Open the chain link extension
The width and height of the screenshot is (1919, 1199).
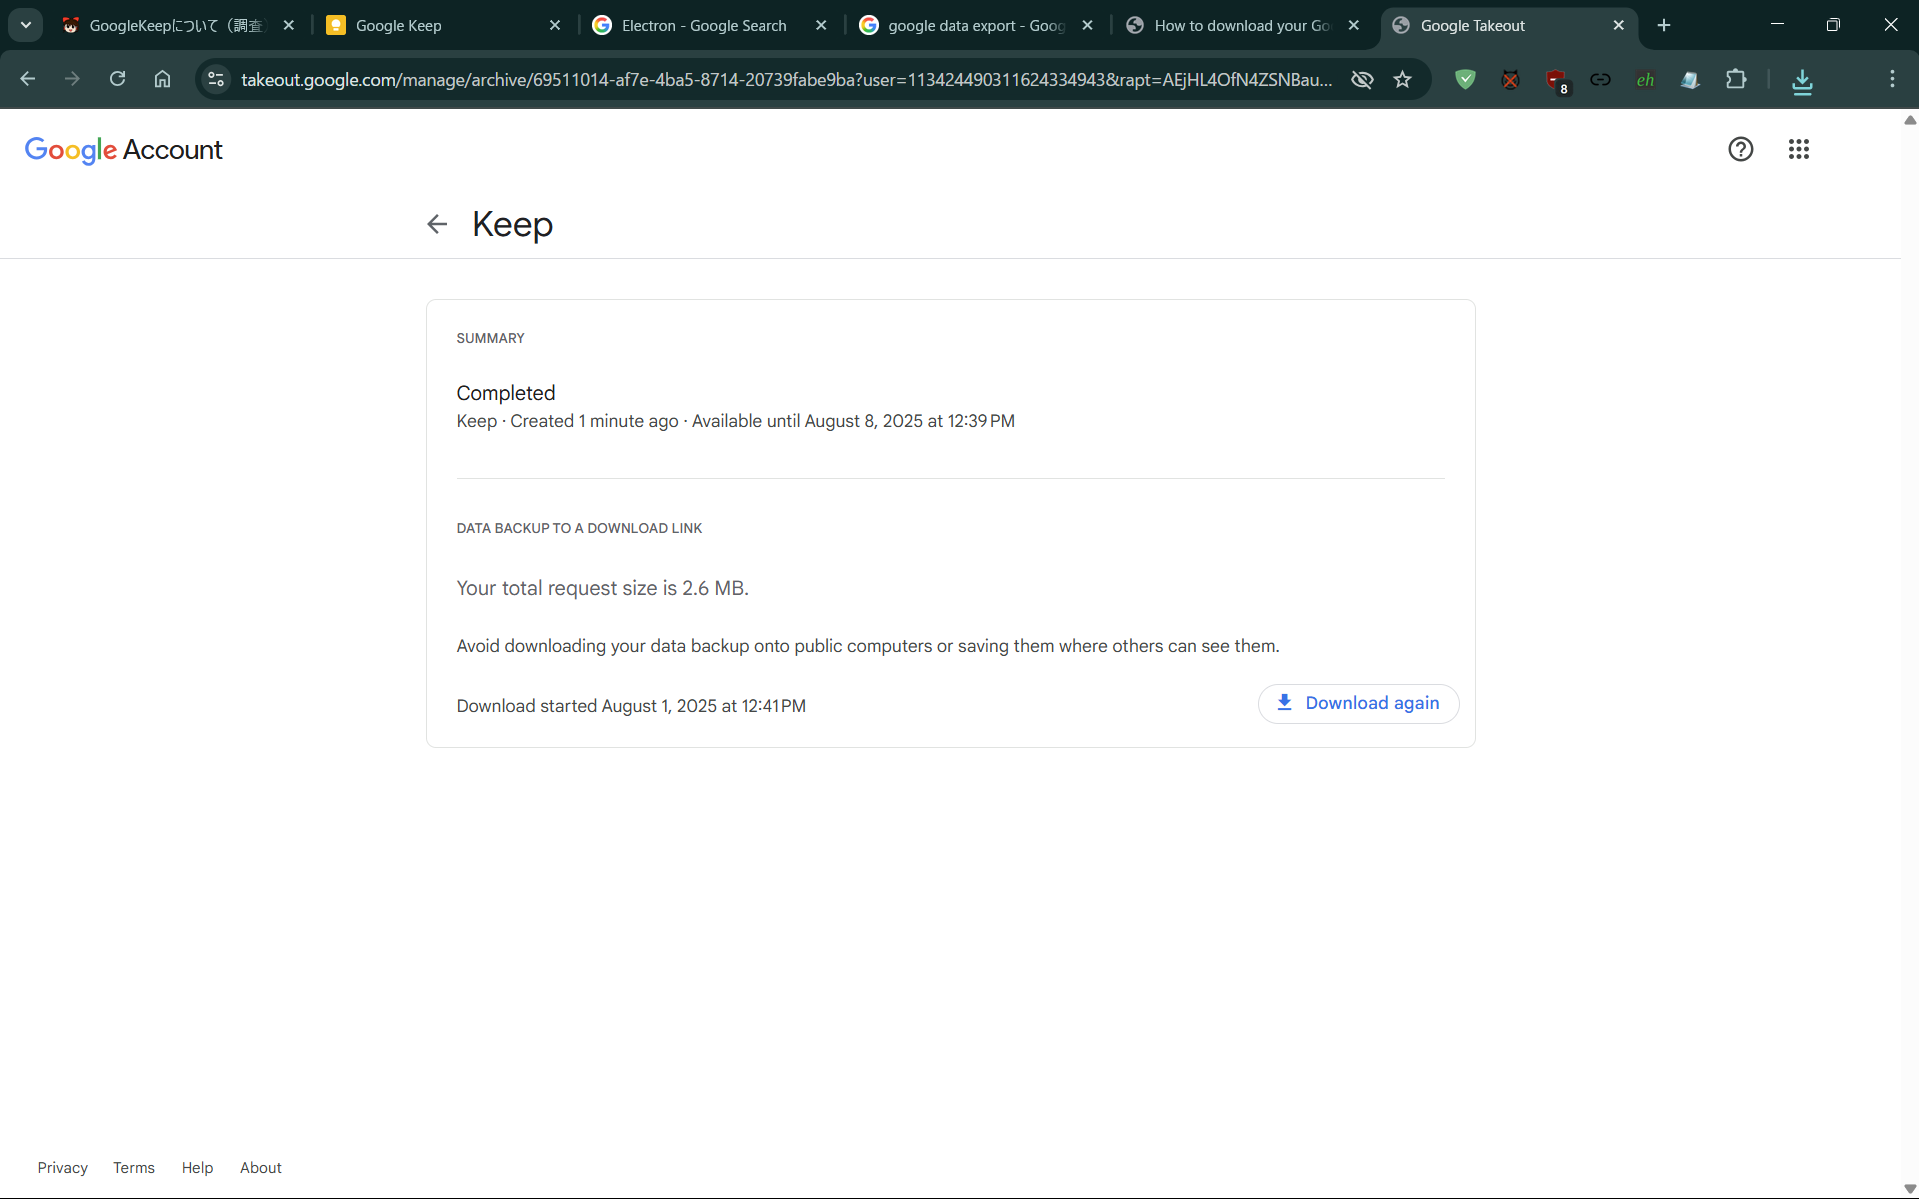[x=1600, y=79]
